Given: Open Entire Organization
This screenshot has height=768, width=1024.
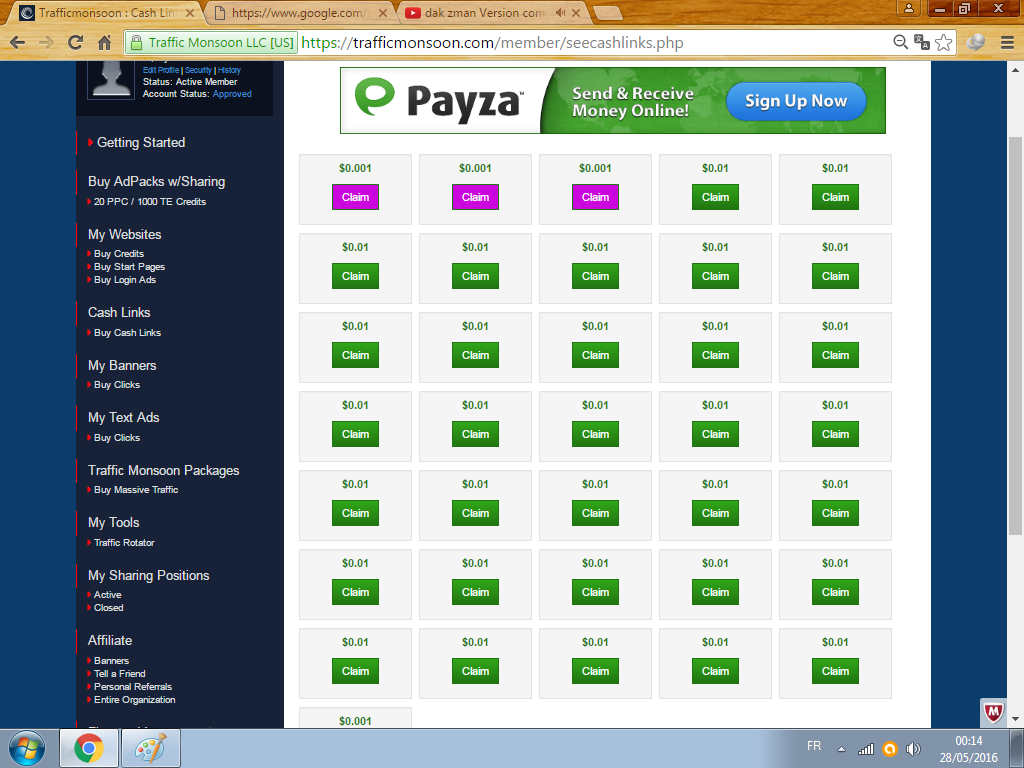Looking at the screenshot, I should click(135, 699).
